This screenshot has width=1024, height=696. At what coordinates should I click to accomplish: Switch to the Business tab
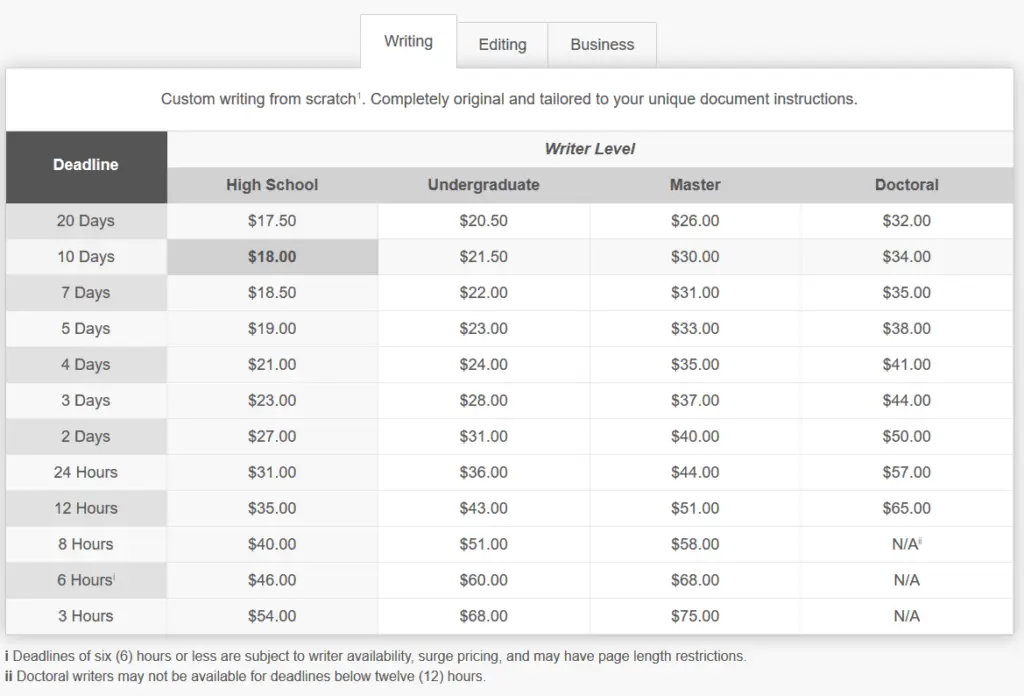(x=601, y=44)
